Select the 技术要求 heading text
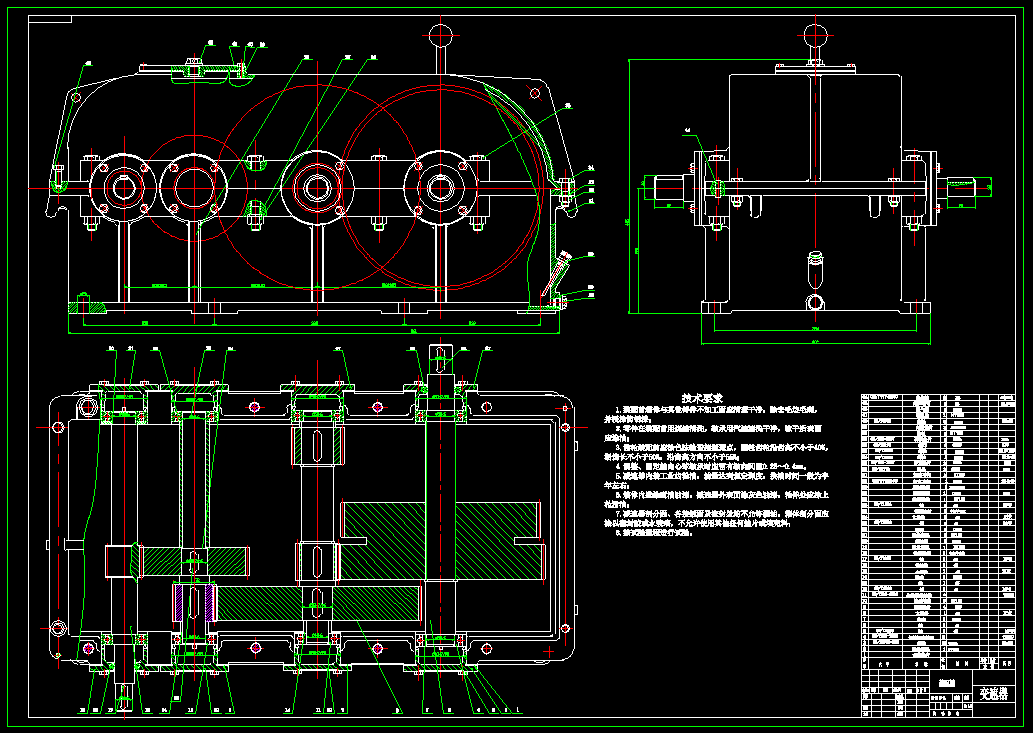The image size is (1033, 733). [702, 398]
